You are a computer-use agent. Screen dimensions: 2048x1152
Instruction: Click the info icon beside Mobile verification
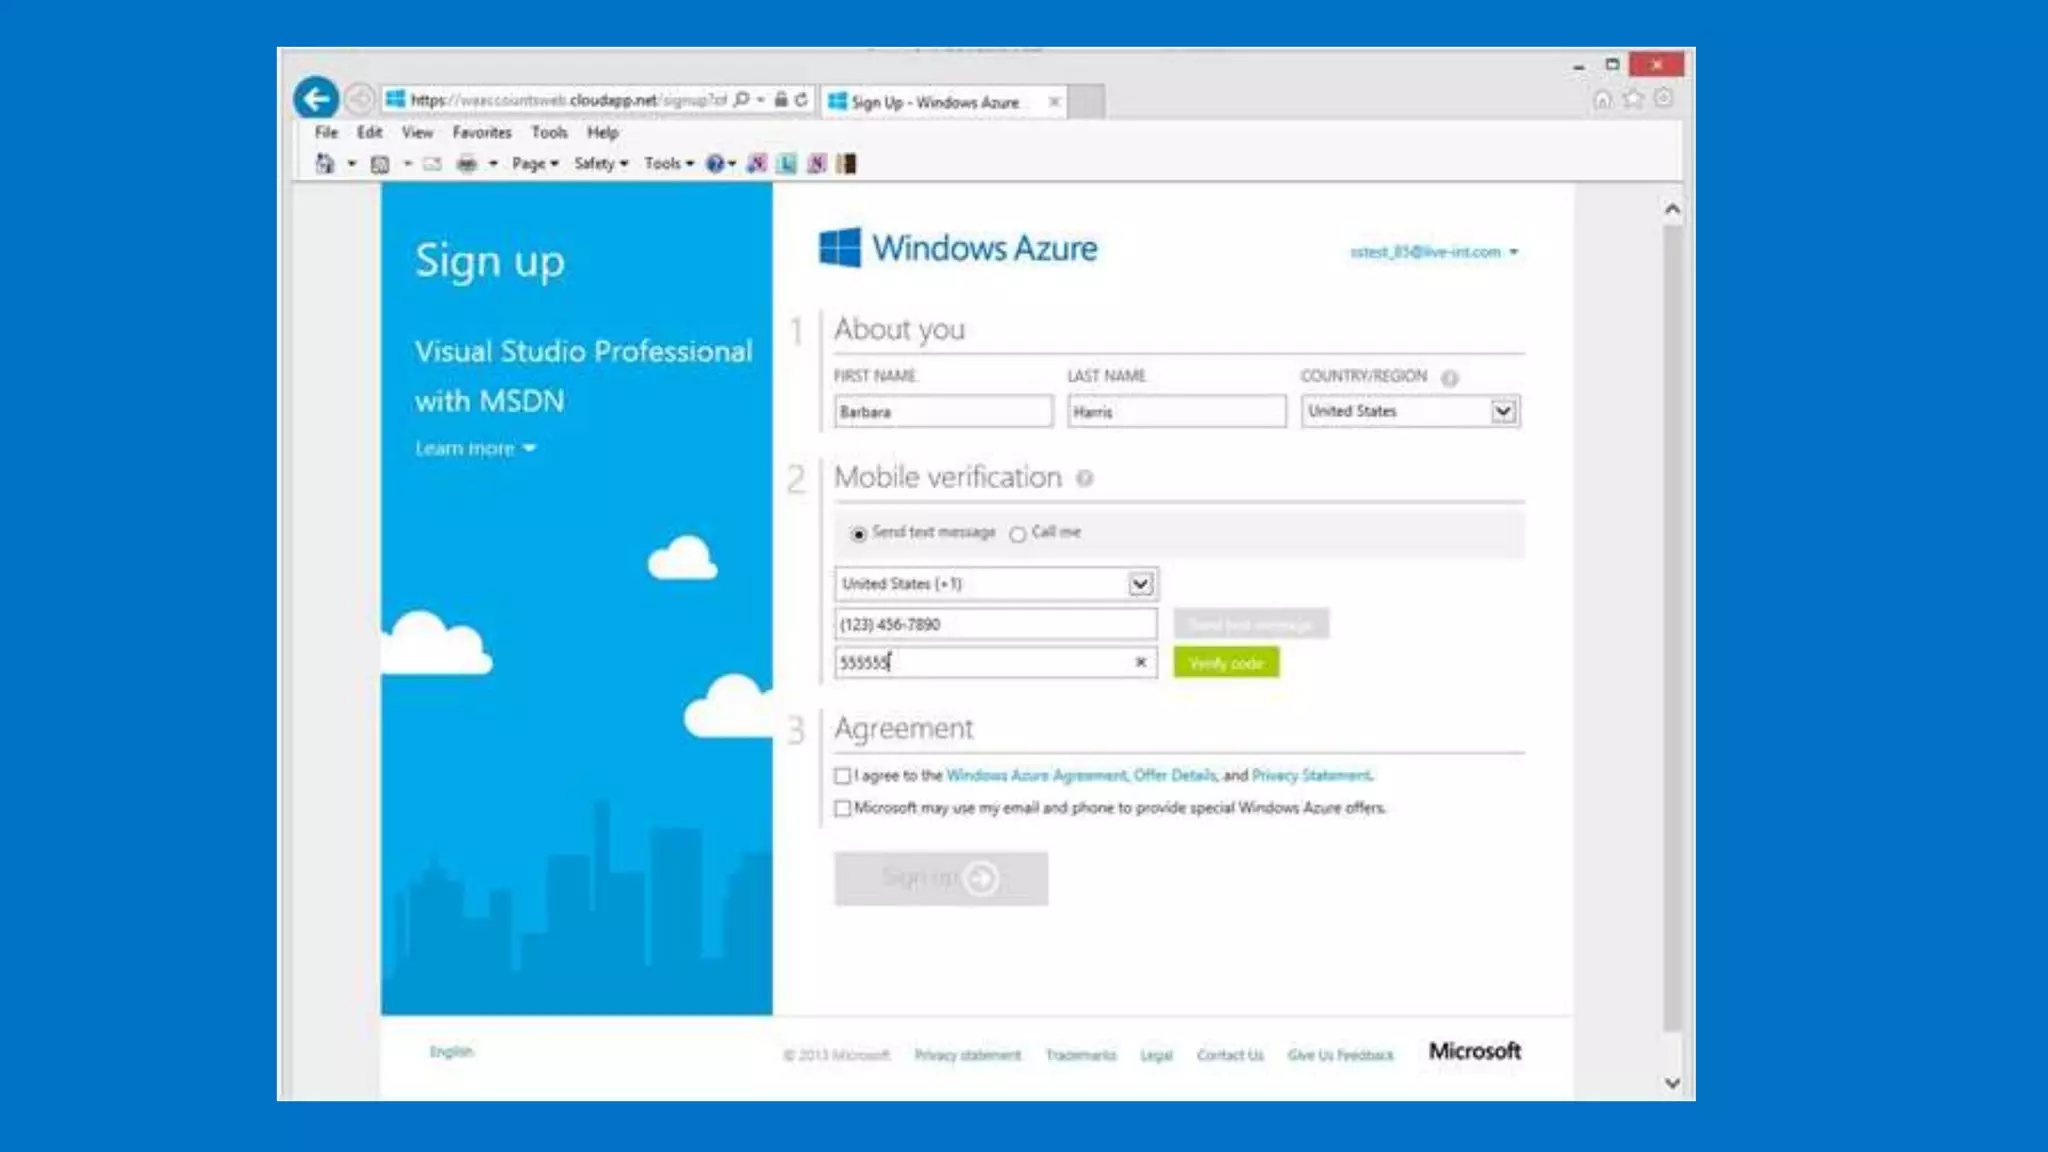tap(1084, 479)
